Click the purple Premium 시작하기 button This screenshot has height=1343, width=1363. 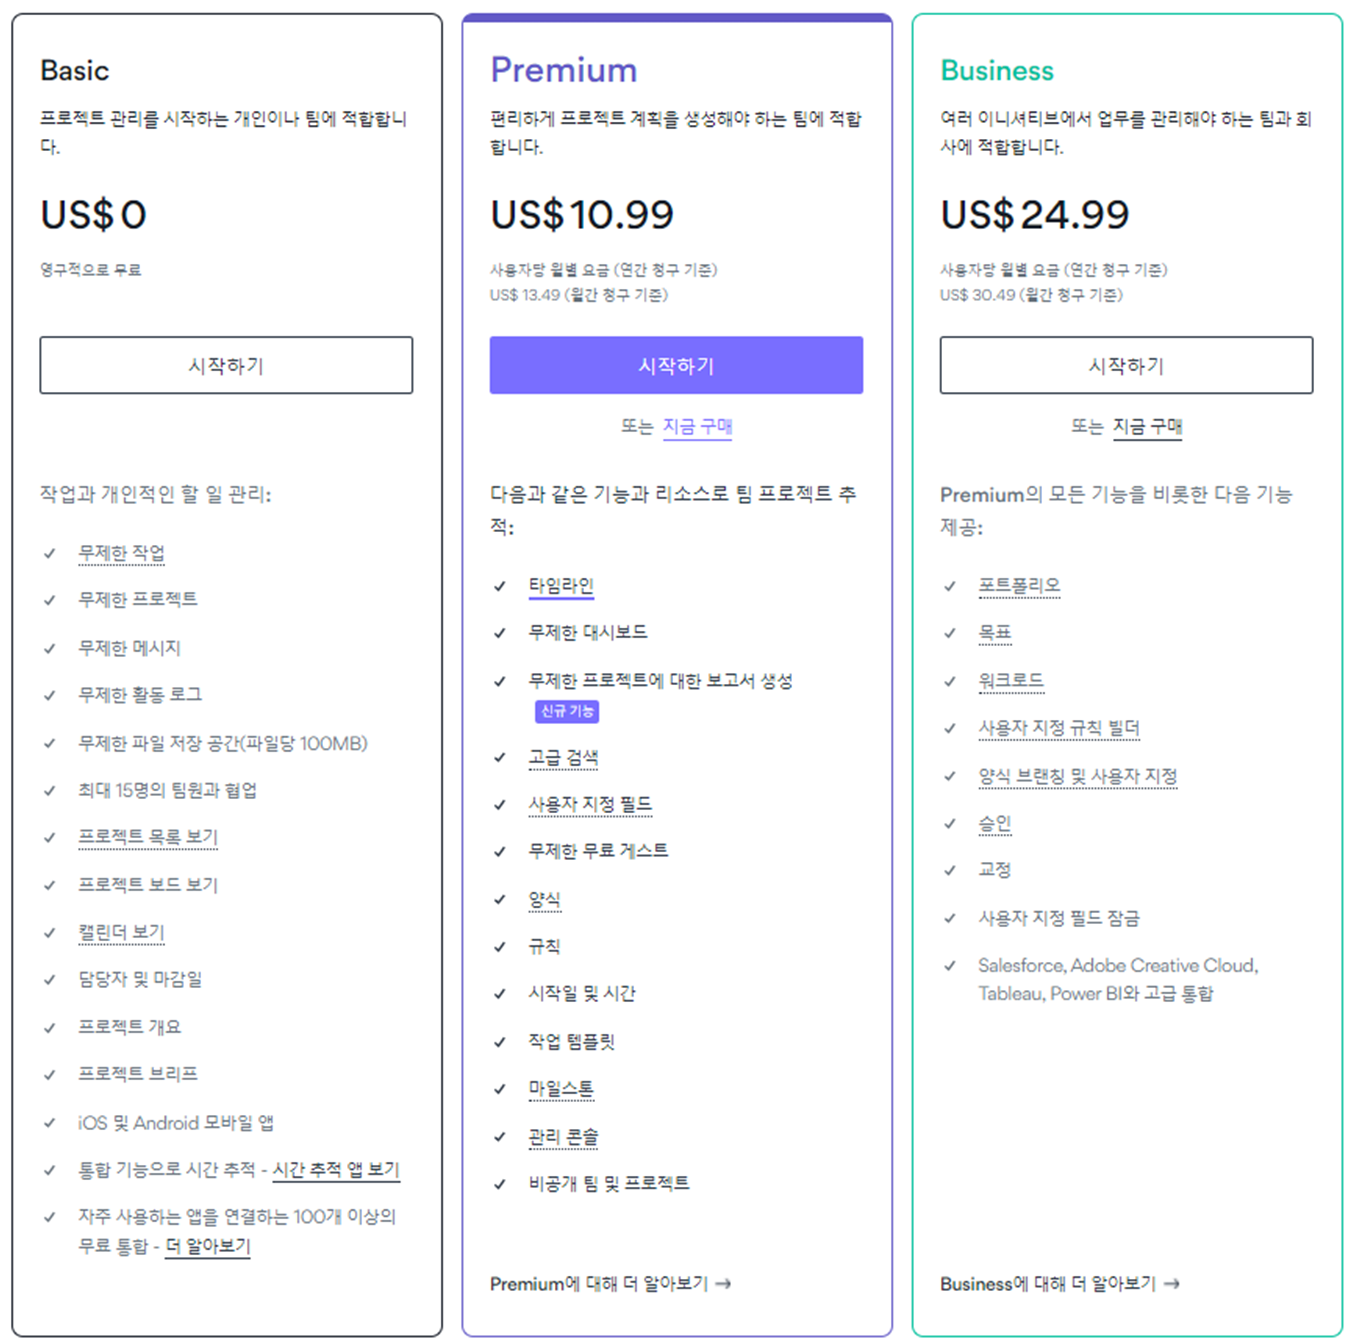point(676,365)
